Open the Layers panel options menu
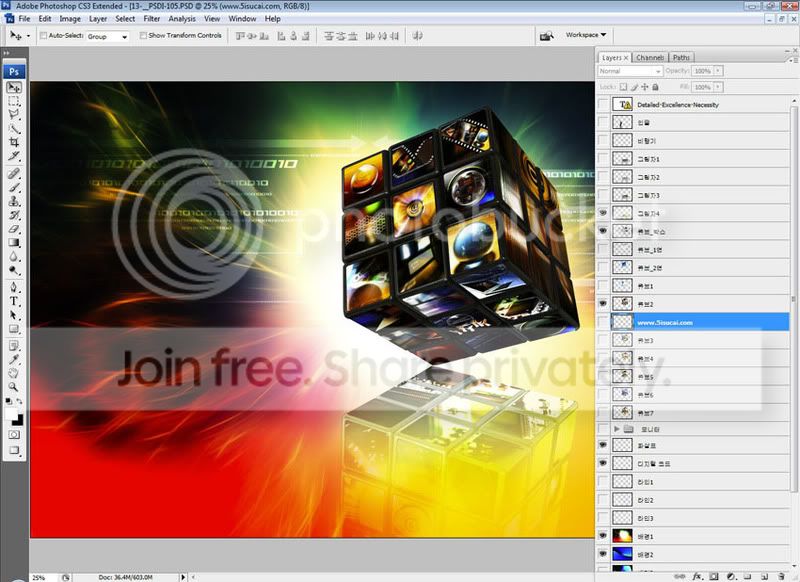Screen dimensions: 800x582 [x=793, y=60]
